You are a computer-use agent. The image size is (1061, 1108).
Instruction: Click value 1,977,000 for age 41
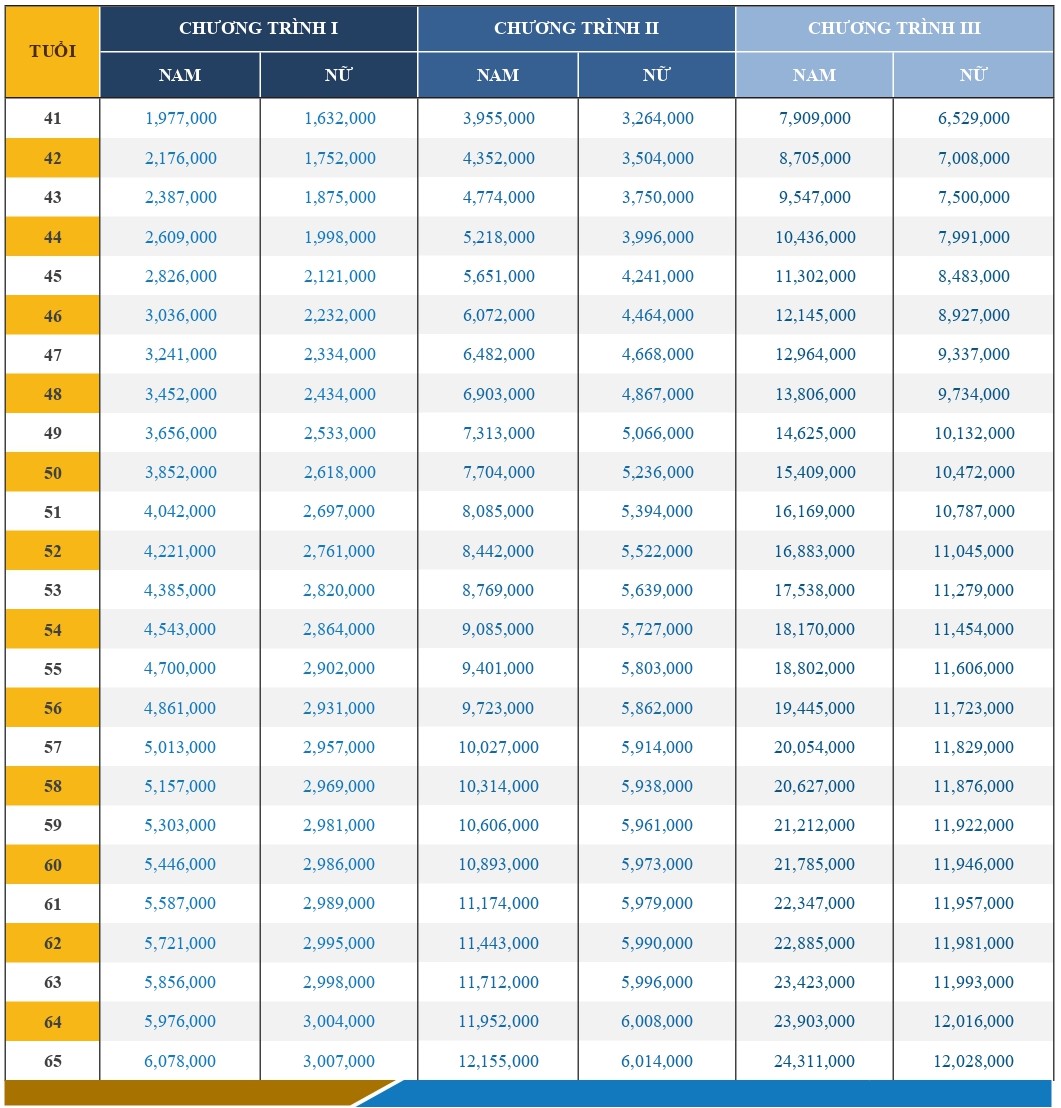(181, 118)
